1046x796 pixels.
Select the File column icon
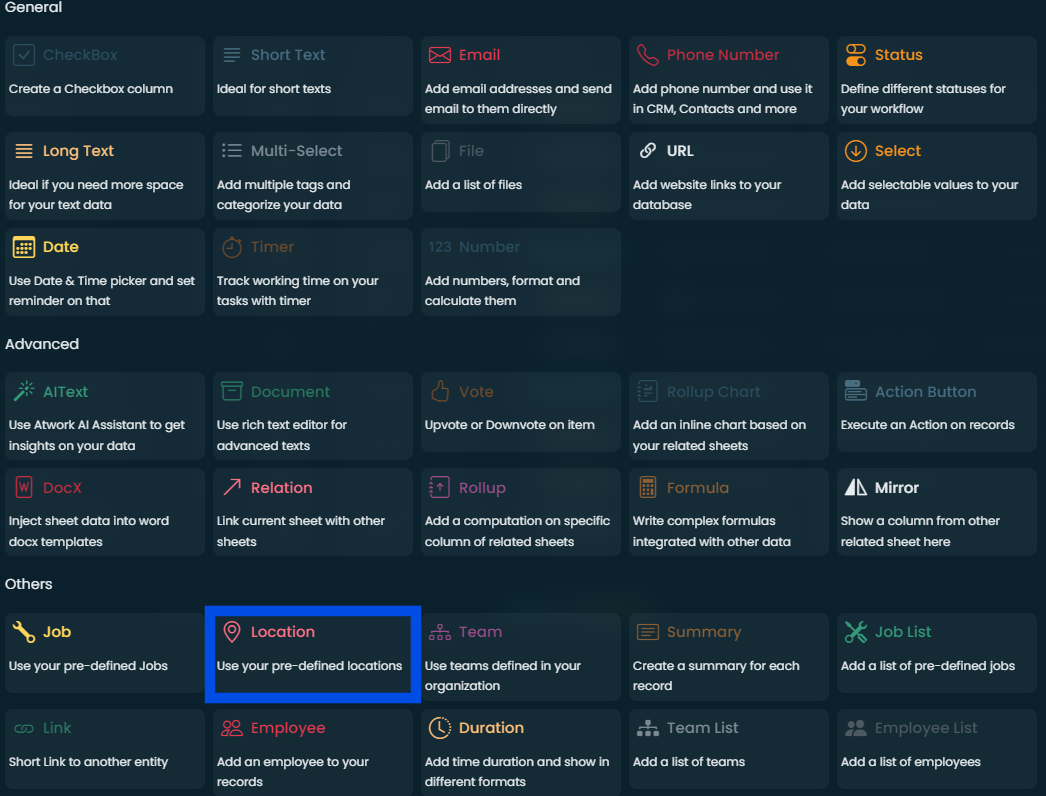pos(440,151)
